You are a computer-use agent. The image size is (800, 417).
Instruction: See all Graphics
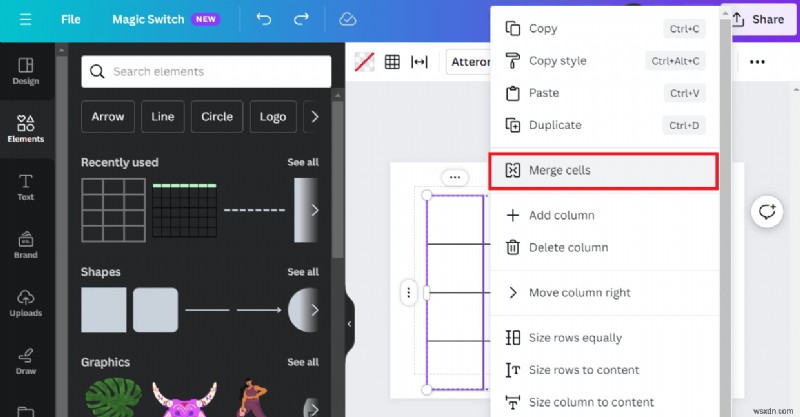[x=303, y=362]
